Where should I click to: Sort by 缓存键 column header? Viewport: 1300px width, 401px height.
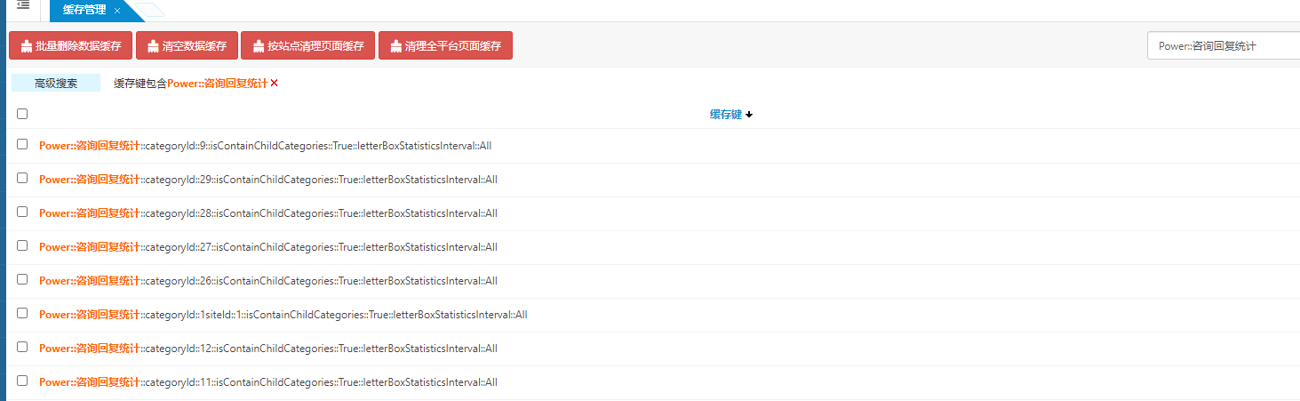pos(725,114)
